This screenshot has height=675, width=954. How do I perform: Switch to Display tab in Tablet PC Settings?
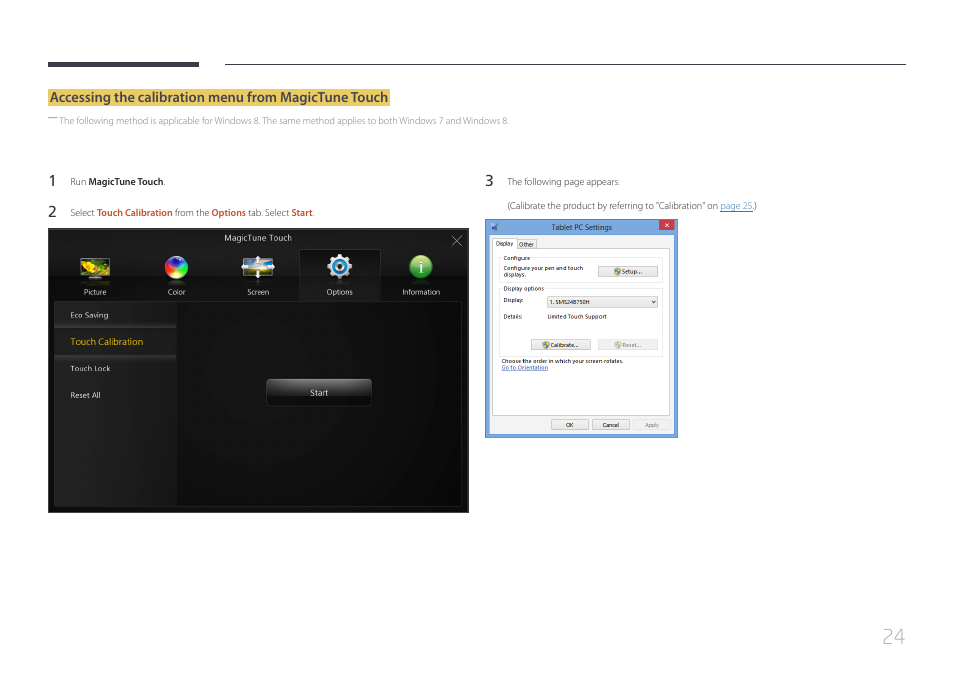[x=504, y=243]
